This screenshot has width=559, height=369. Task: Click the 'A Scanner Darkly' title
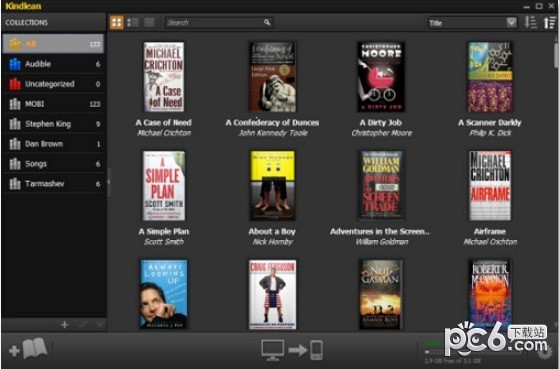(490, 123)
